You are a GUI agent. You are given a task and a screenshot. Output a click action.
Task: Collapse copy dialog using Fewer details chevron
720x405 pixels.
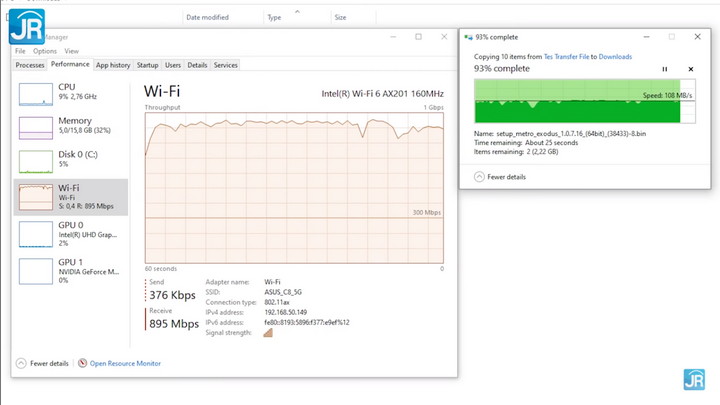pos(479,177)
